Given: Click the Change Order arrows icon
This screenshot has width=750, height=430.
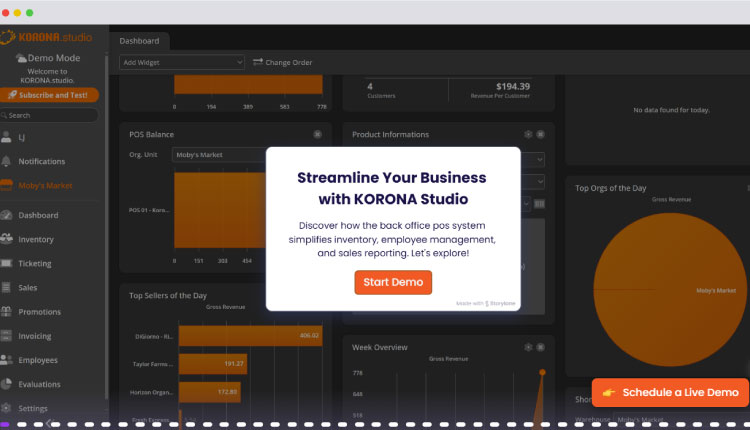Looking at the screenshot, I should click(x=258, y=62).
